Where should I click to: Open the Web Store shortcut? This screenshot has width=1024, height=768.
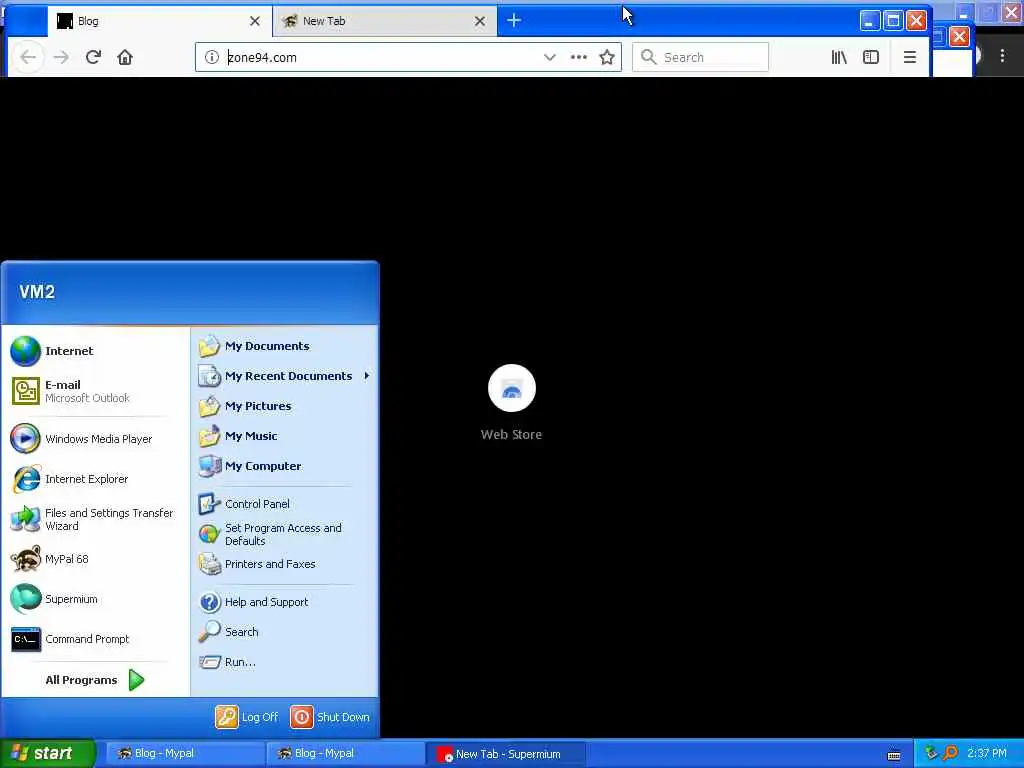(511, 402)
